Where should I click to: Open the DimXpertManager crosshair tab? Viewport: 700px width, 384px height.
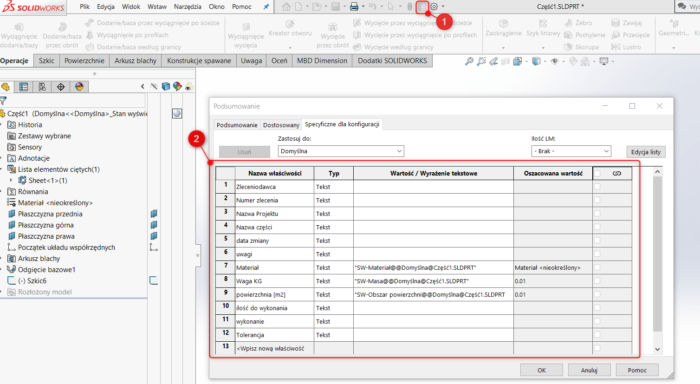pyautogui.click(x=61, y=87)
